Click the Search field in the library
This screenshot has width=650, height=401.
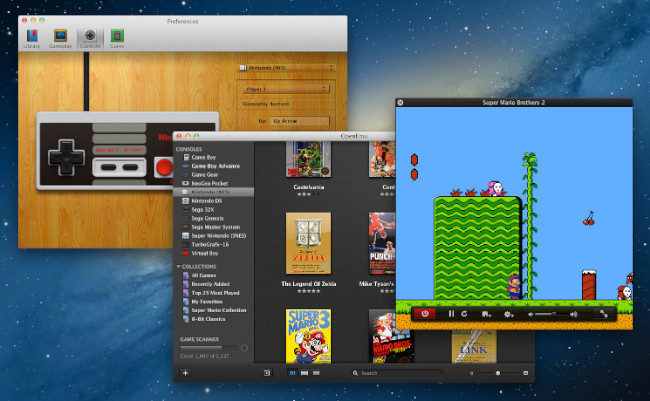coord(397,373)
